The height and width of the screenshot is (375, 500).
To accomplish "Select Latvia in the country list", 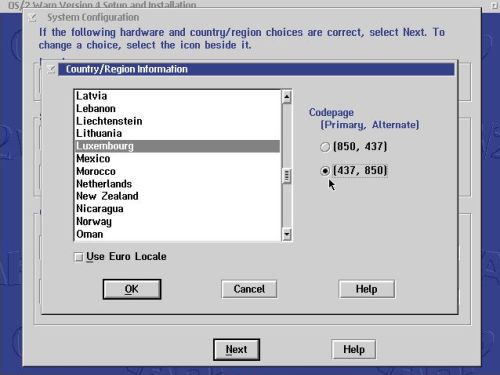I will (178, 96).
